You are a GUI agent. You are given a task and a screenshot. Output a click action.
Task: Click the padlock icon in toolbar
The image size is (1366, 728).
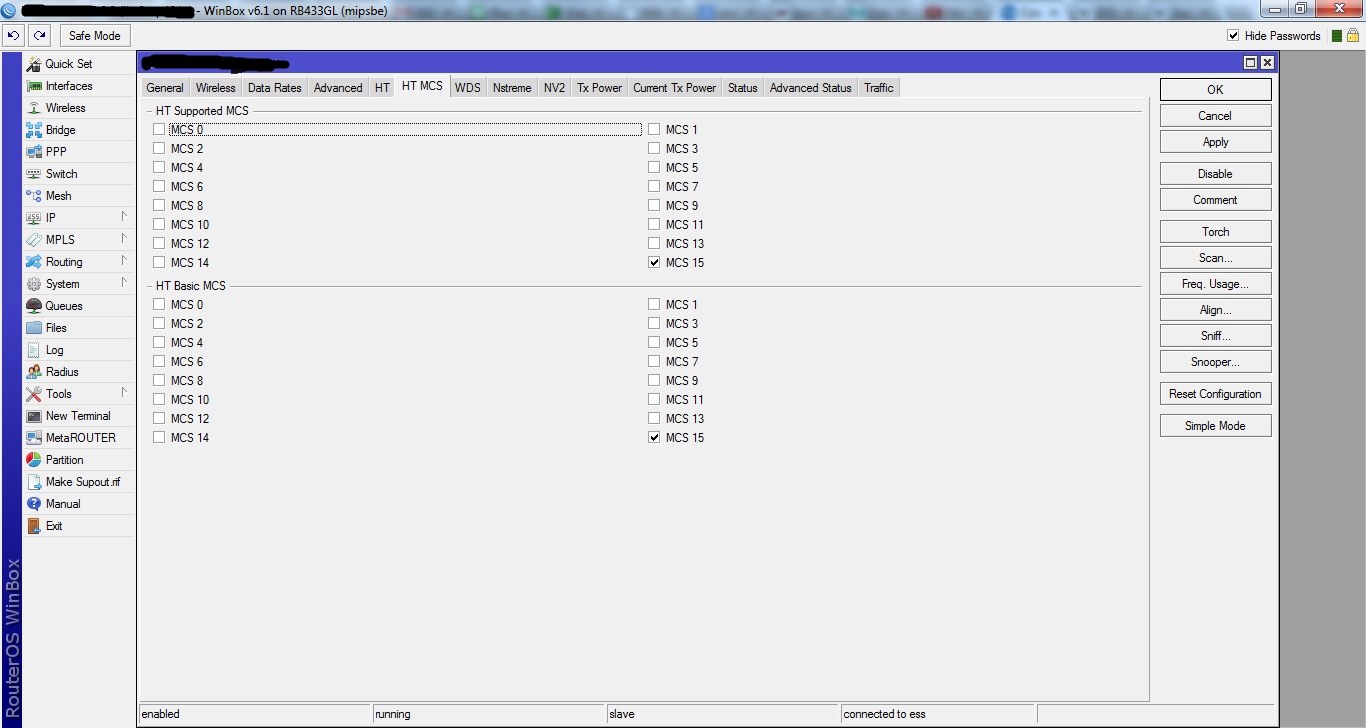pyautogui.click(x=1352, y=35)
